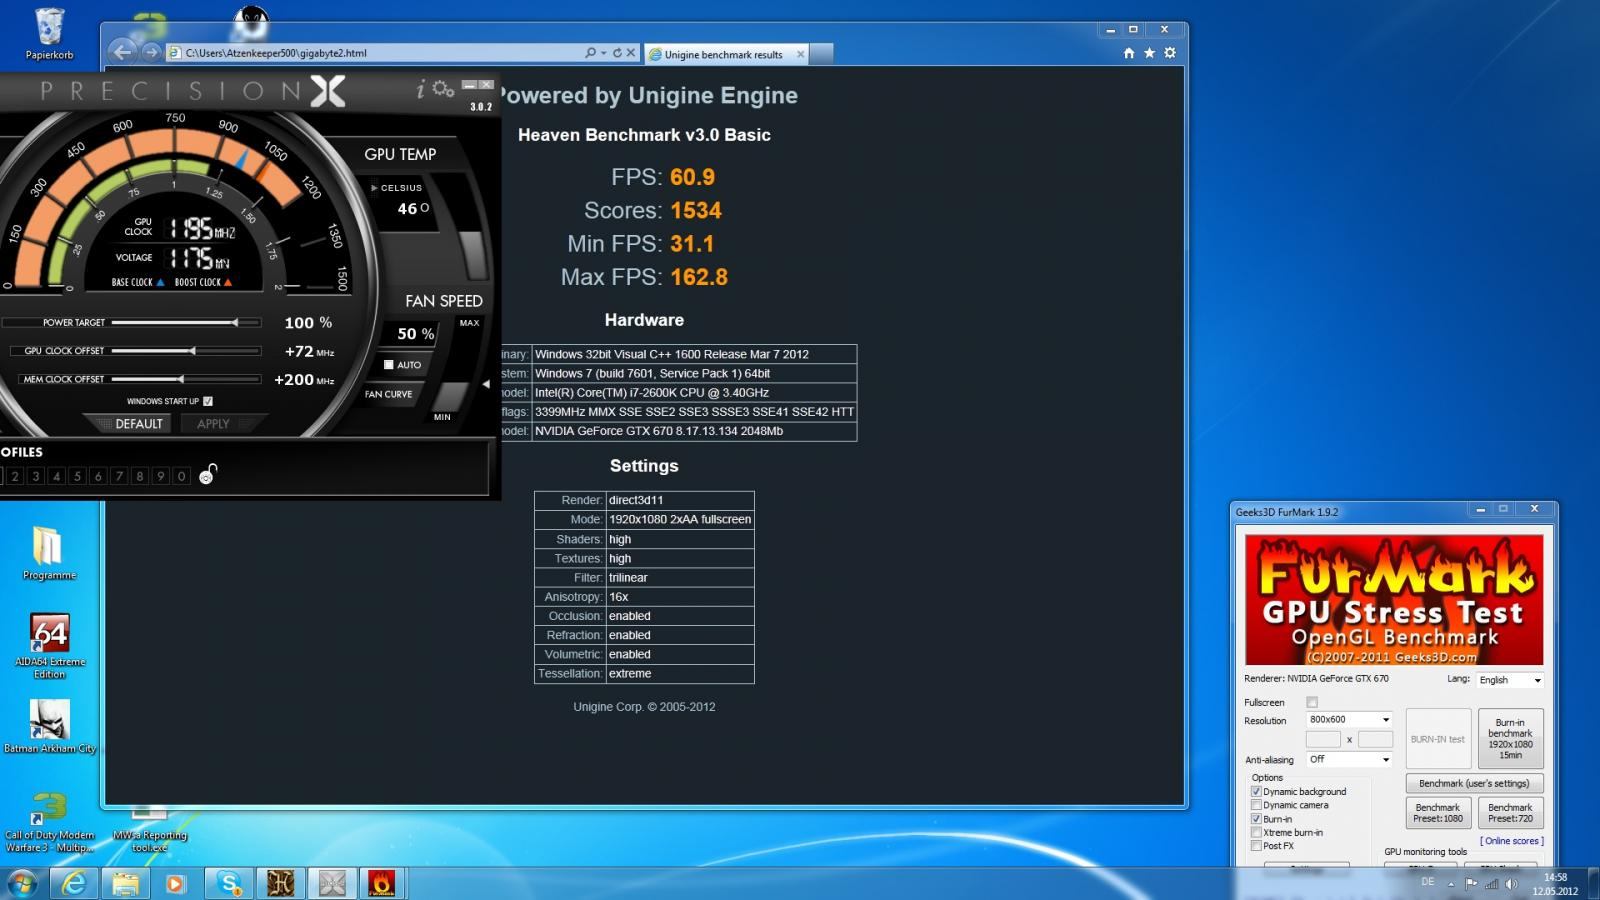This screenshot has width=1600, height=900.
Task: Open a new Internet Explorer tab
Action: [821, 55]
